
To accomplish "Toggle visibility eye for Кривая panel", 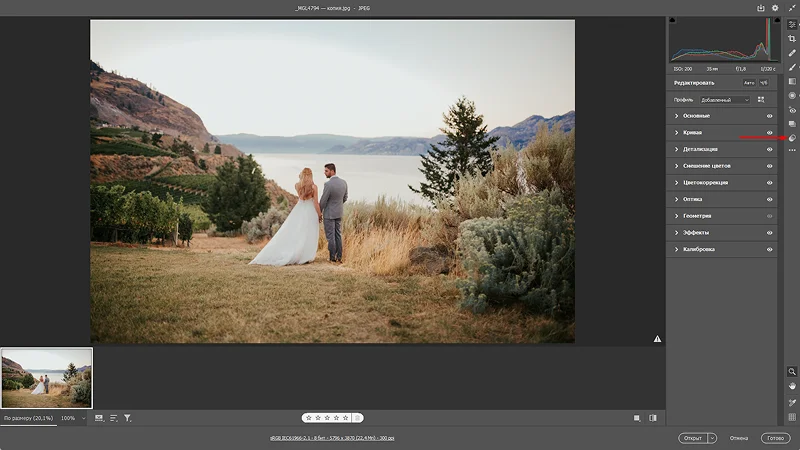I will pyautogui.click(x=769, y=133).
